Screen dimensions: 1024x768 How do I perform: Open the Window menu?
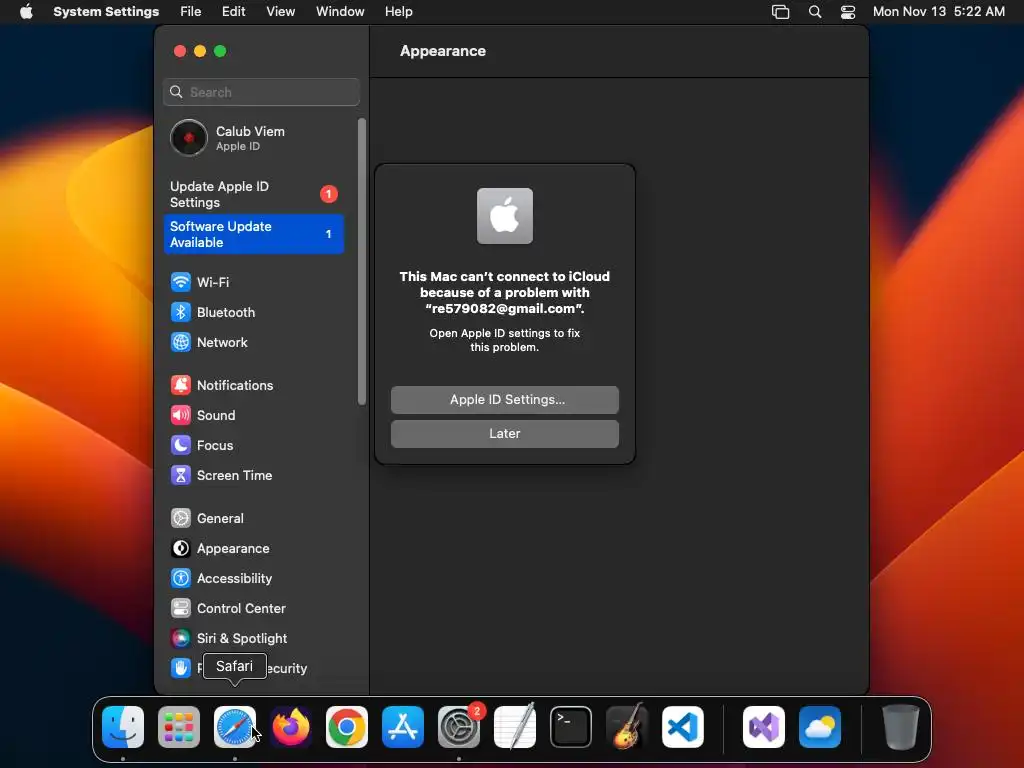click(x=340, y=12)
